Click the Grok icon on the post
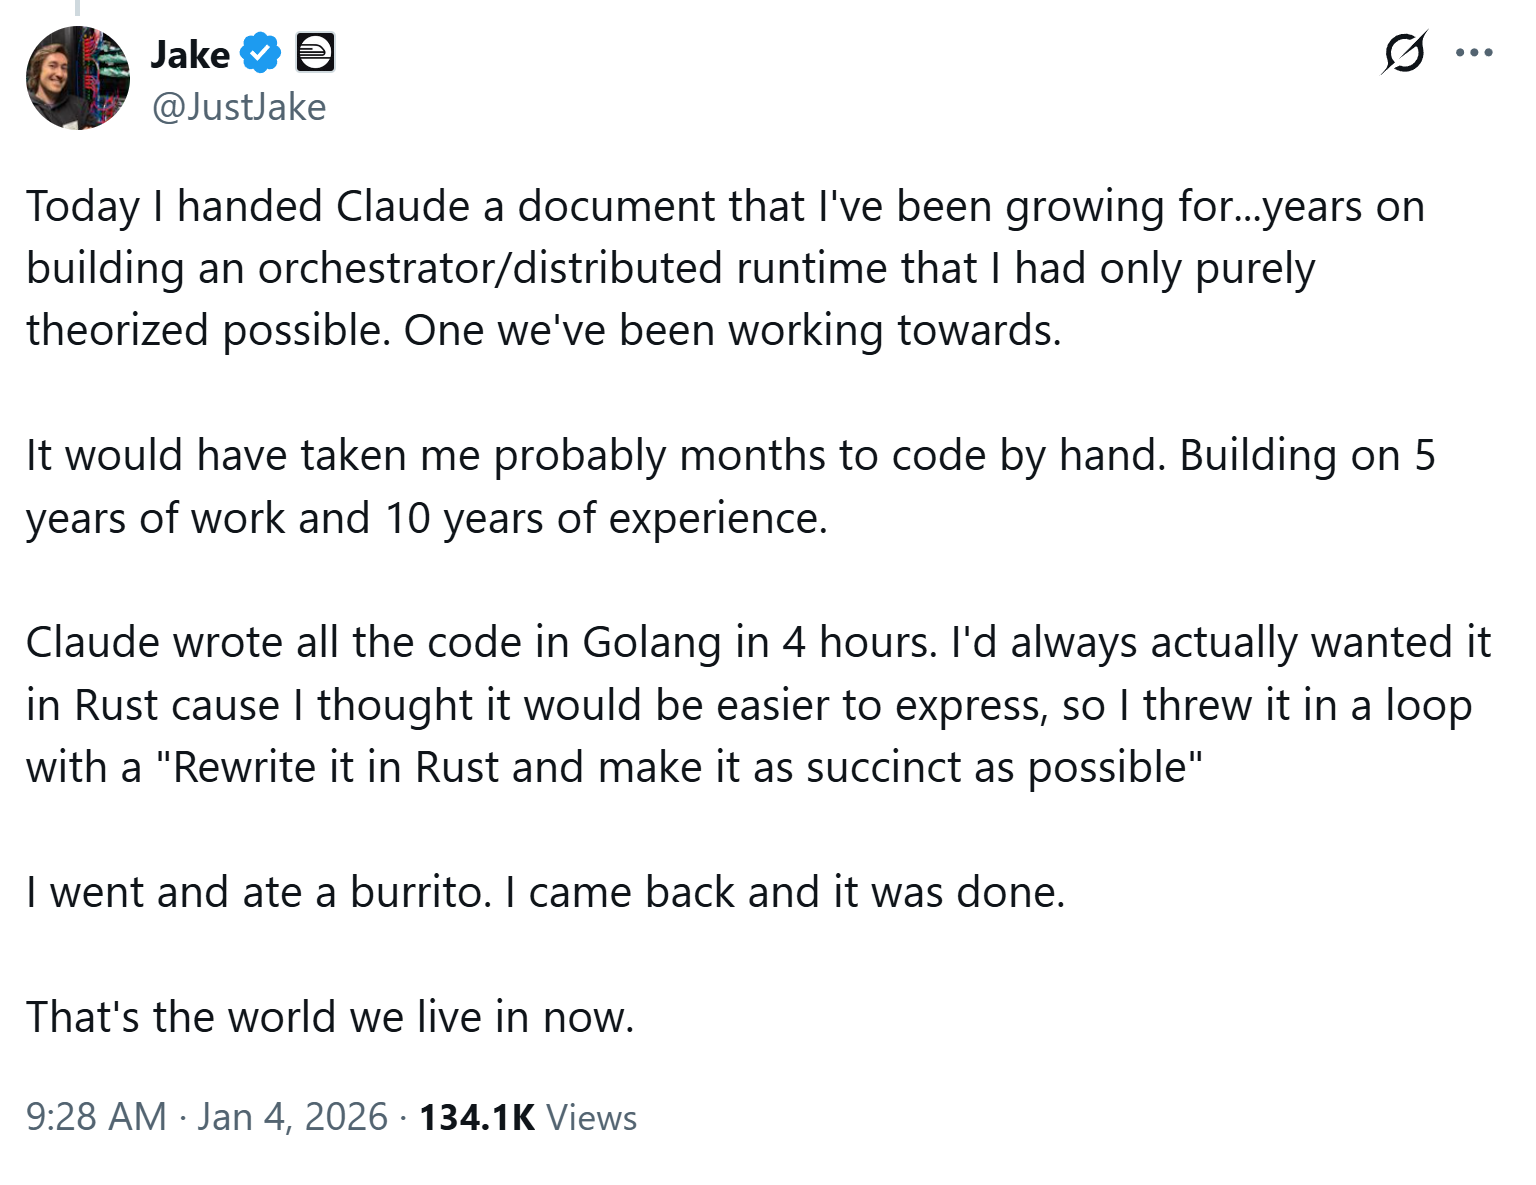 (x=1403, y=53)
